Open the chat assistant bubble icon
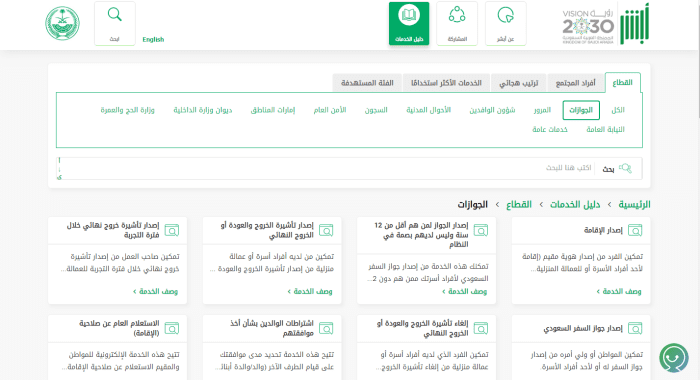This screenshot has width=700, height=380. click(674, 358)
